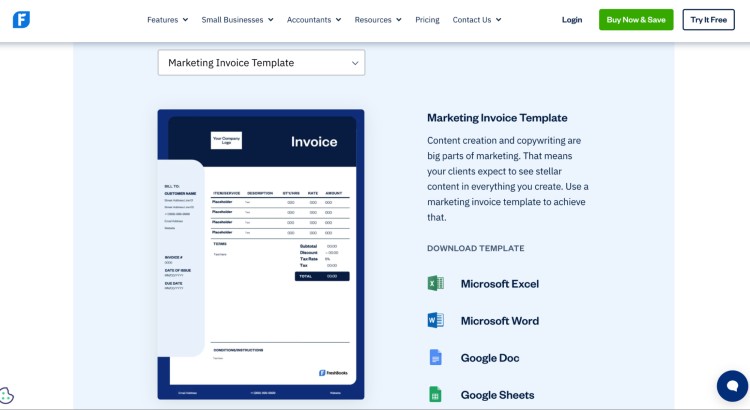
Task: Open the Marketing Invoice Template dropdown
Action: (x=261, y=63)
